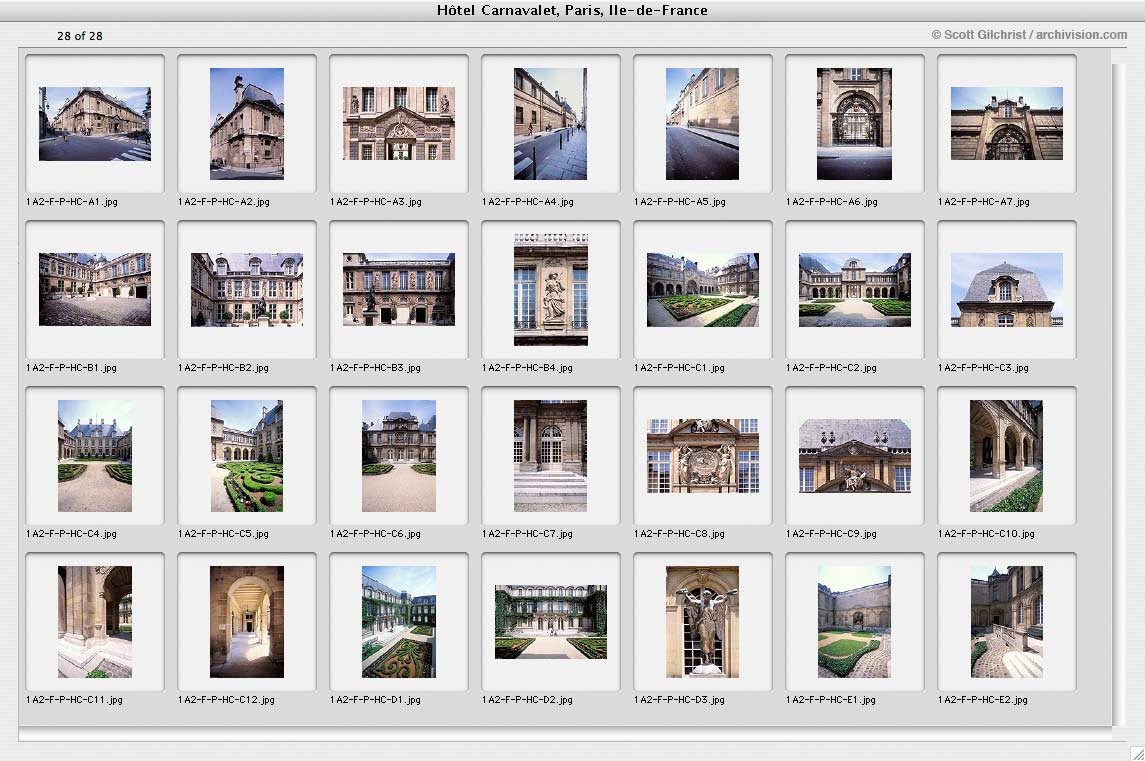
Task: Select the caption text 1A2-F-P-HC-E2.jpg
Action: (x=982, y=700)
